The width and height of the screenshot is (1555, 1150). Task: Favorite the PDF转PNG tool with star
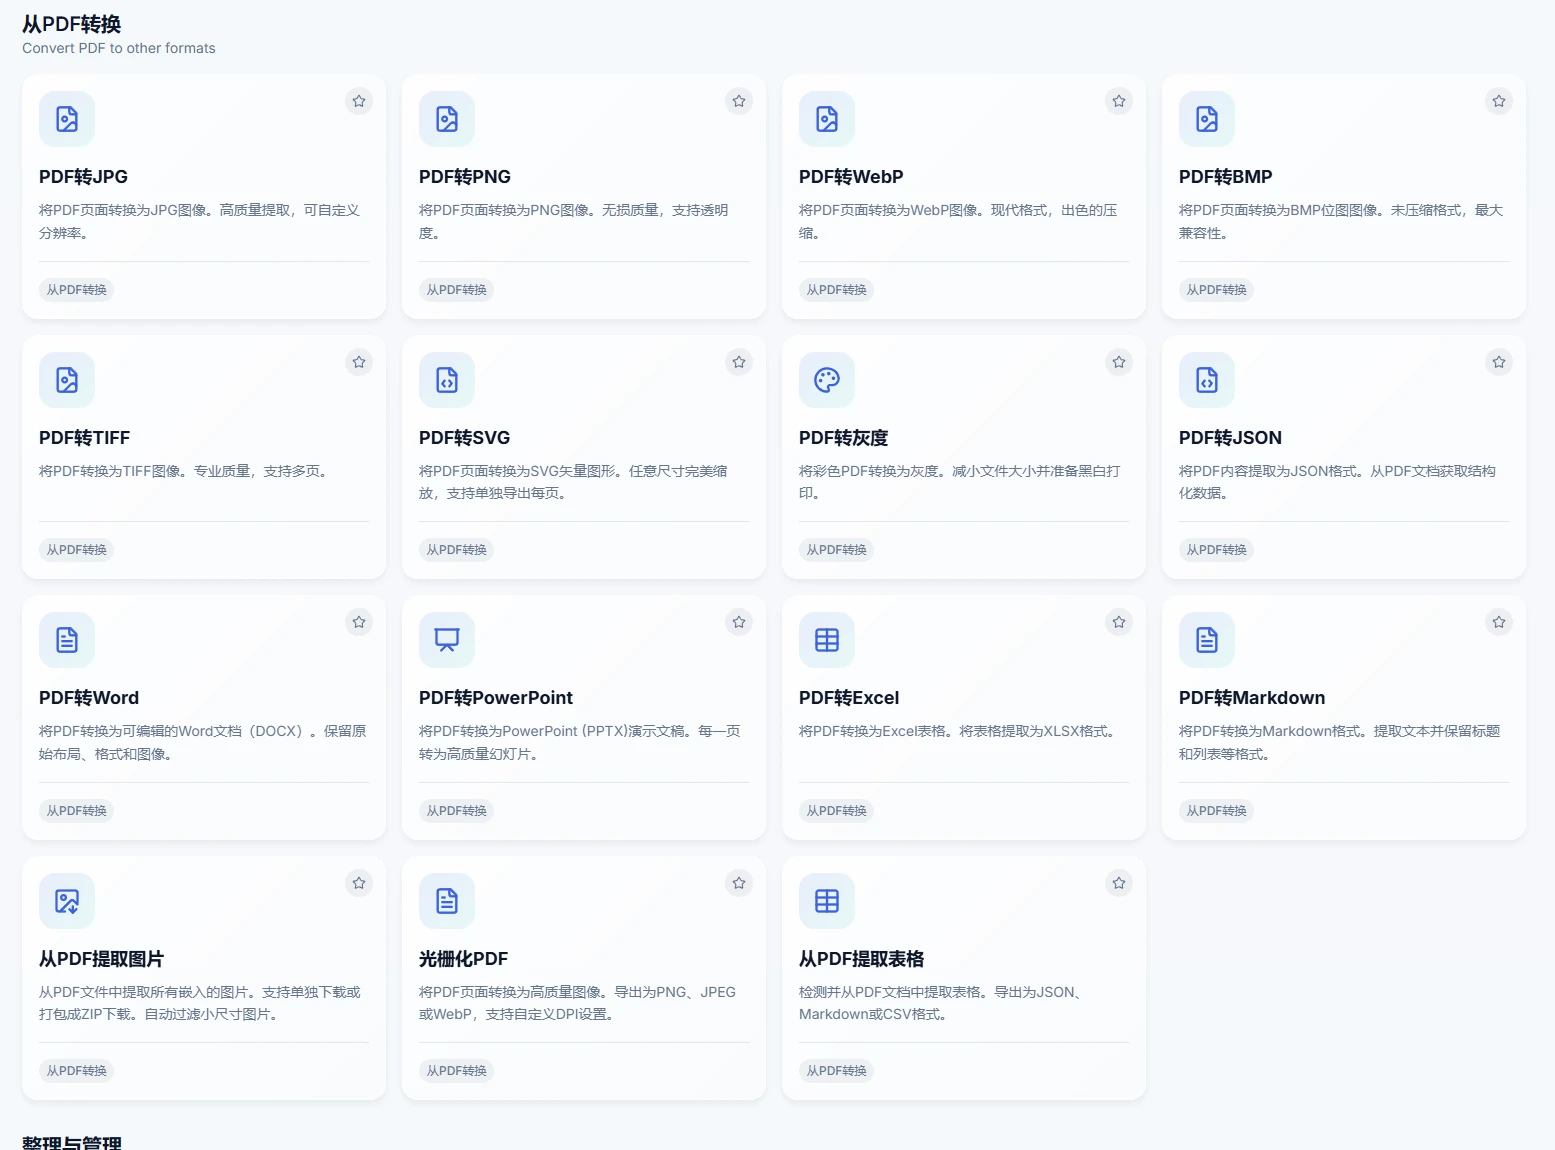click(739, 101)
